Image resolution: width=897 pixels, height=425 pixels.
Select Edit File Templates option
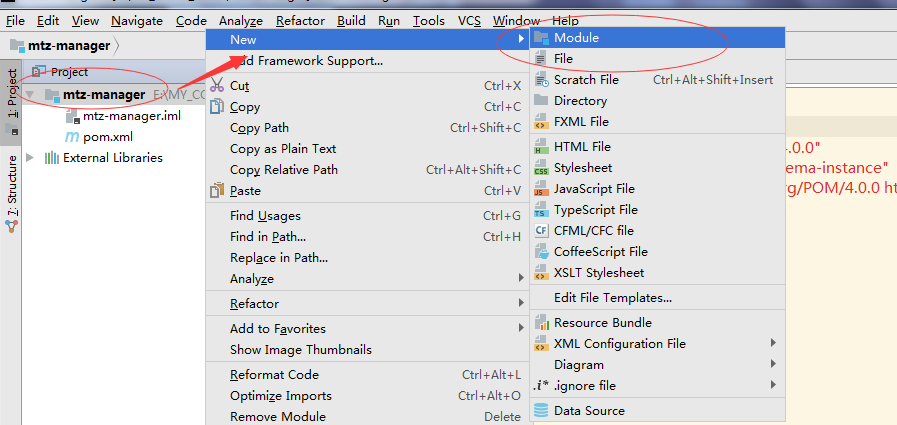point(612,297)
